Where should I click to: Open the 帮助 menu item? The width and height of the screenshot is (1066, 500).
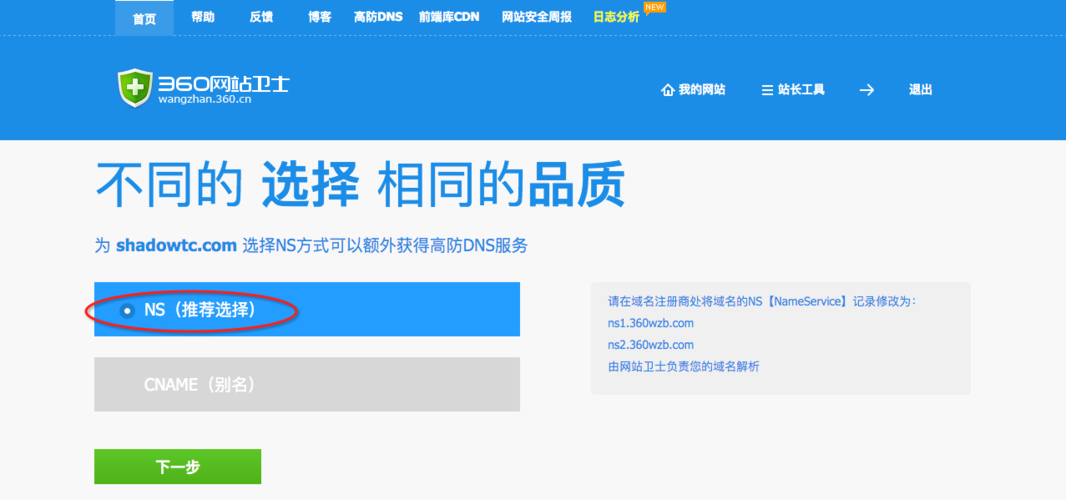203,18
